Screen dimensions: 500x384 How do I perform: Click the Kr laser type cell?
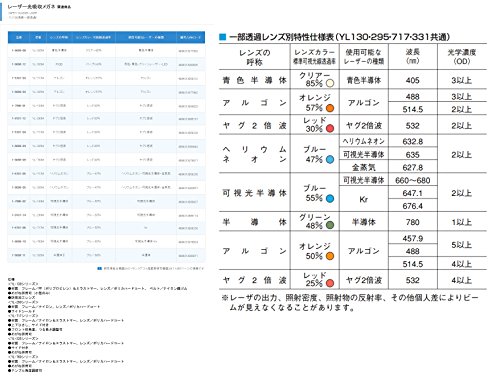364,199
